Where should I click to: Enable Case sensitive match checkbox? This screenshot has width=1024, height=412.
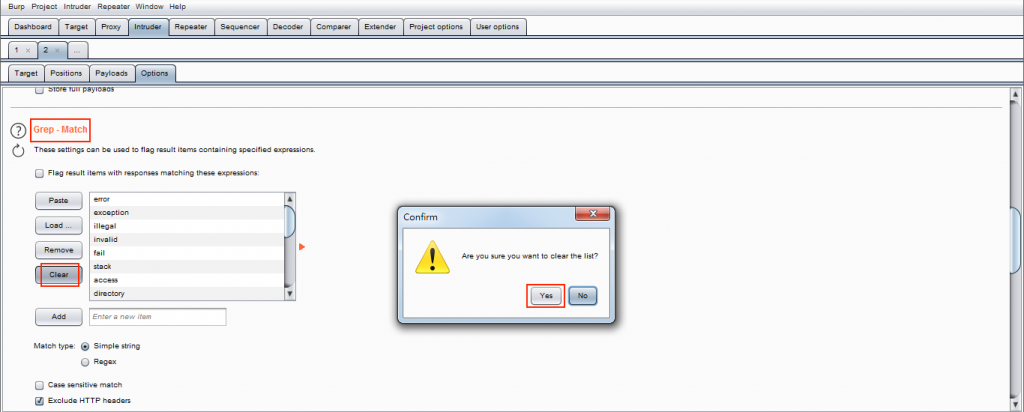[39, 385]
